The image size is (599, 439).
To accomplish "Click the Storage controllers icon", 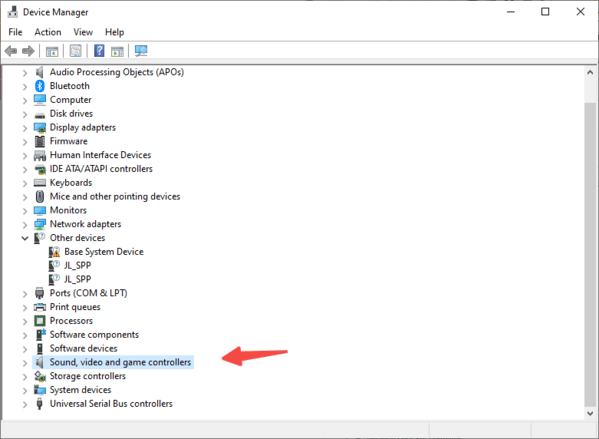I will 40,376.
